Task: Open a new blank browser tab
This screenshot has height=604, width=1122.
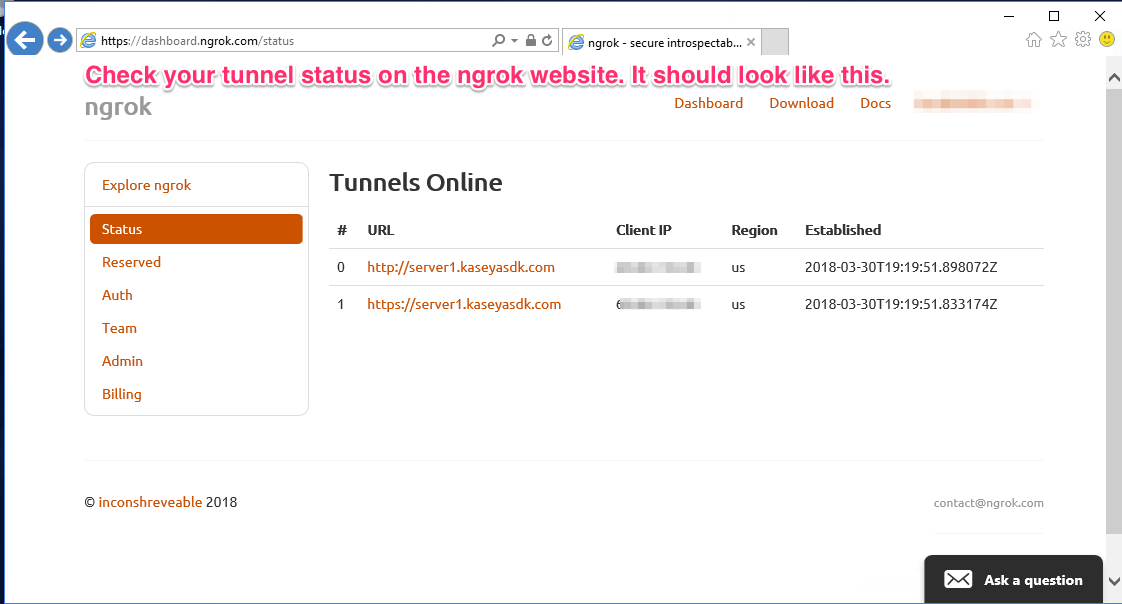Action: 775,42
